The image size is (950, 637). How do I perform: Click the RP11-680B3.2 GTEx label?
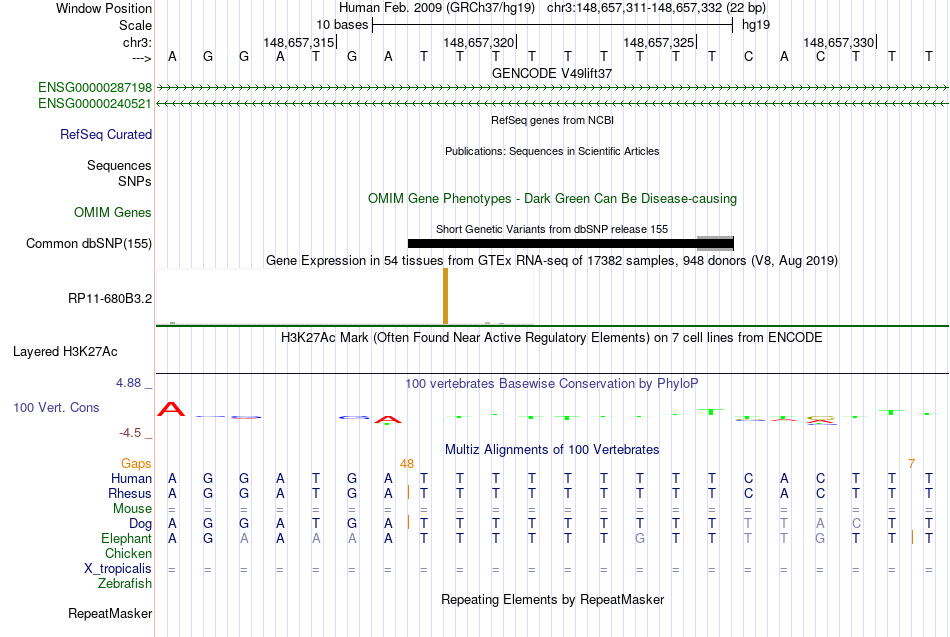[110, 298]
